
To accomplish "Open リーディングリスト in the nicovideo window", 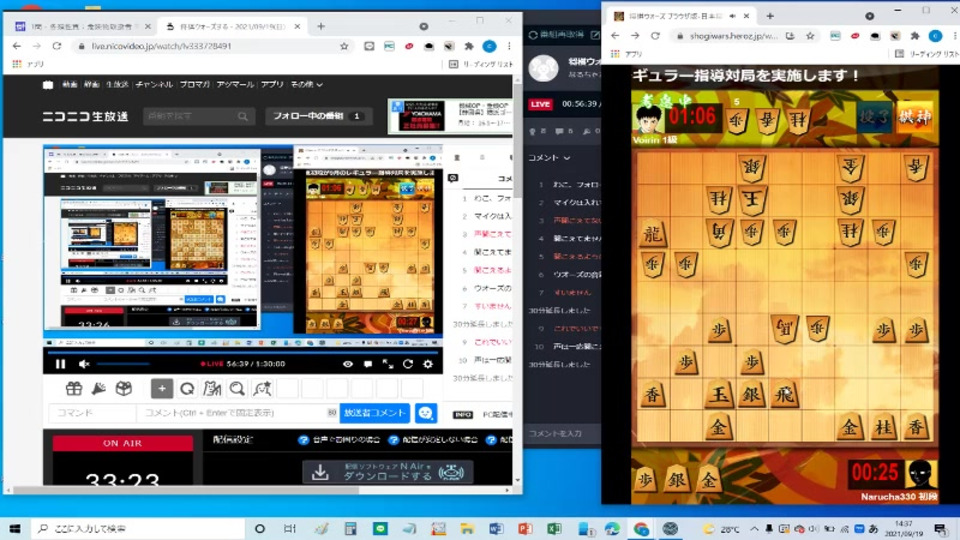I will (481, 64).
